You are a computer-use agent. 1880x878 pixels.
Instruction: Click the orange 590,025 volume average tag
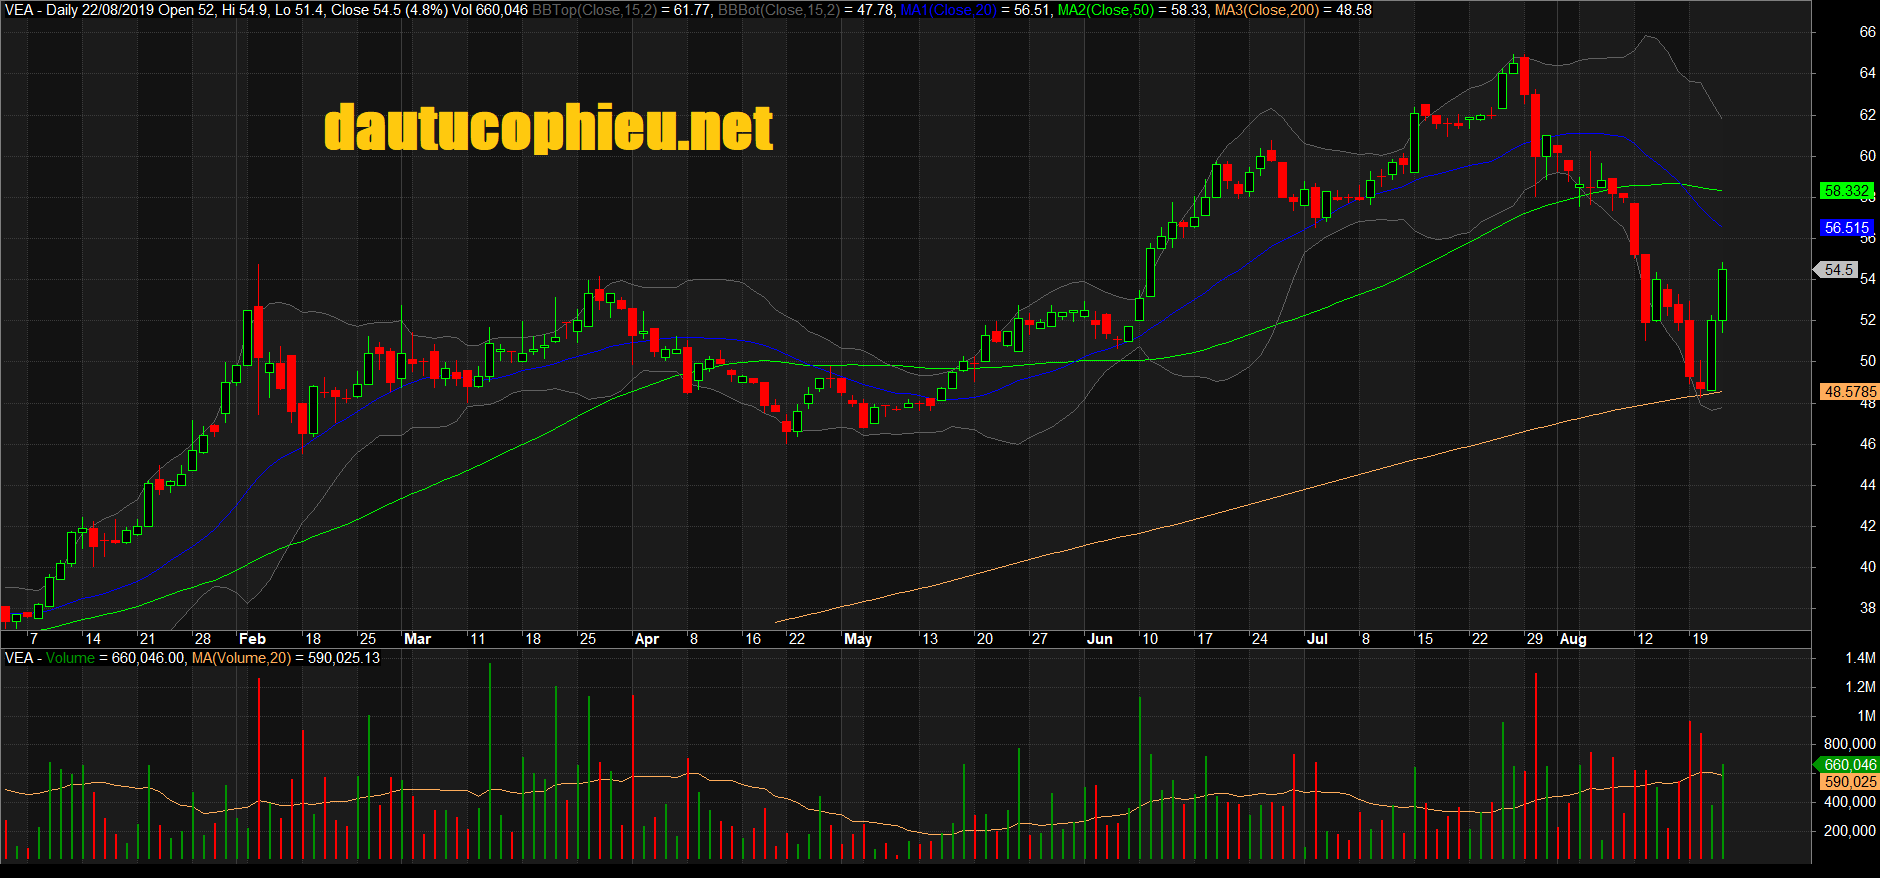[1849, 782]
